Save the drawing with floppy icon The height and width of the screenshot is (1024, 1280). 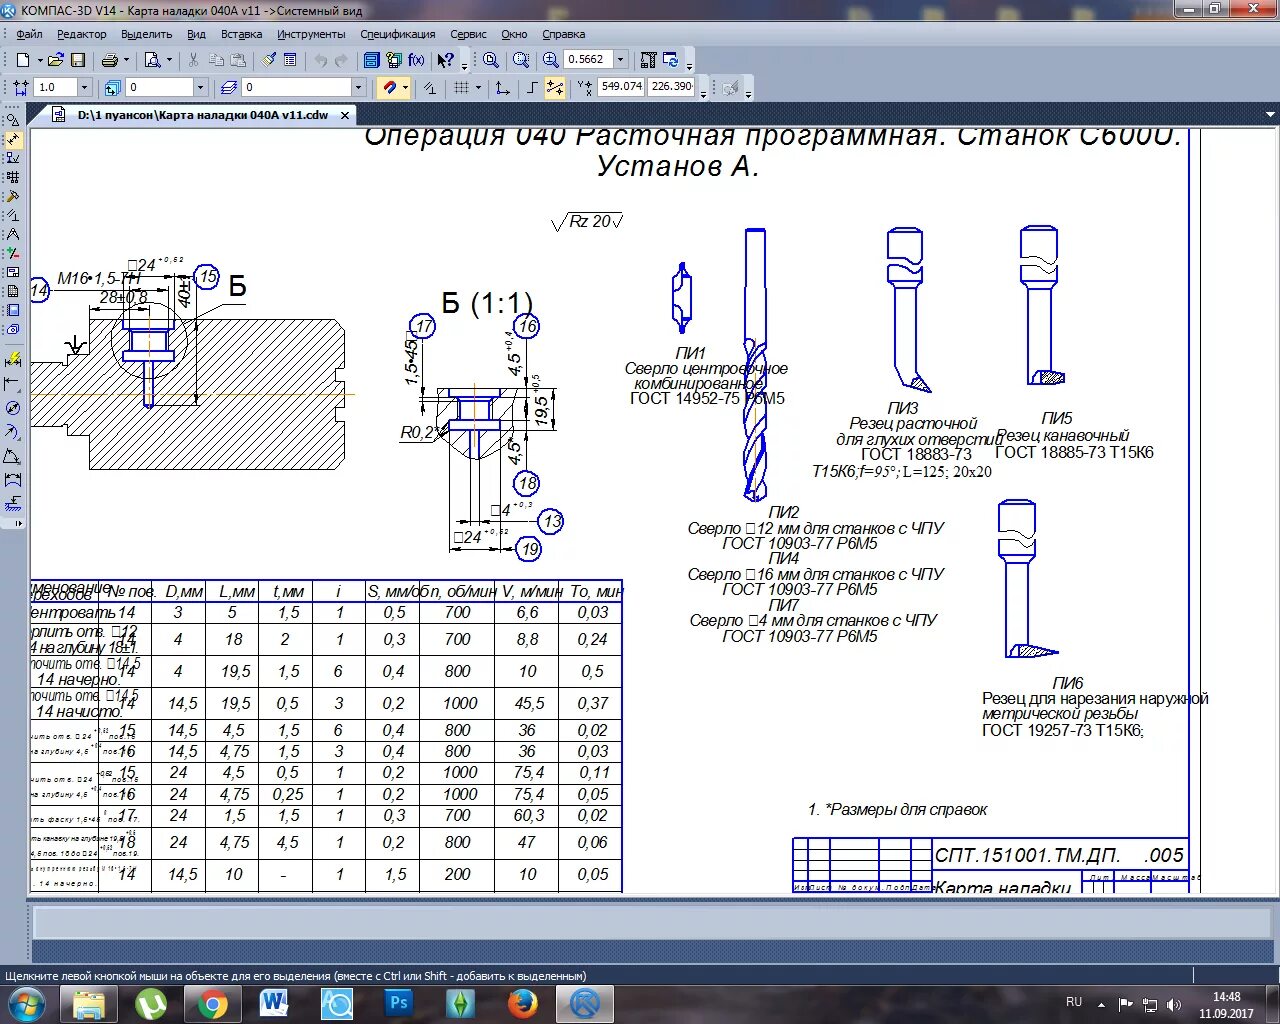click(78, 60)
